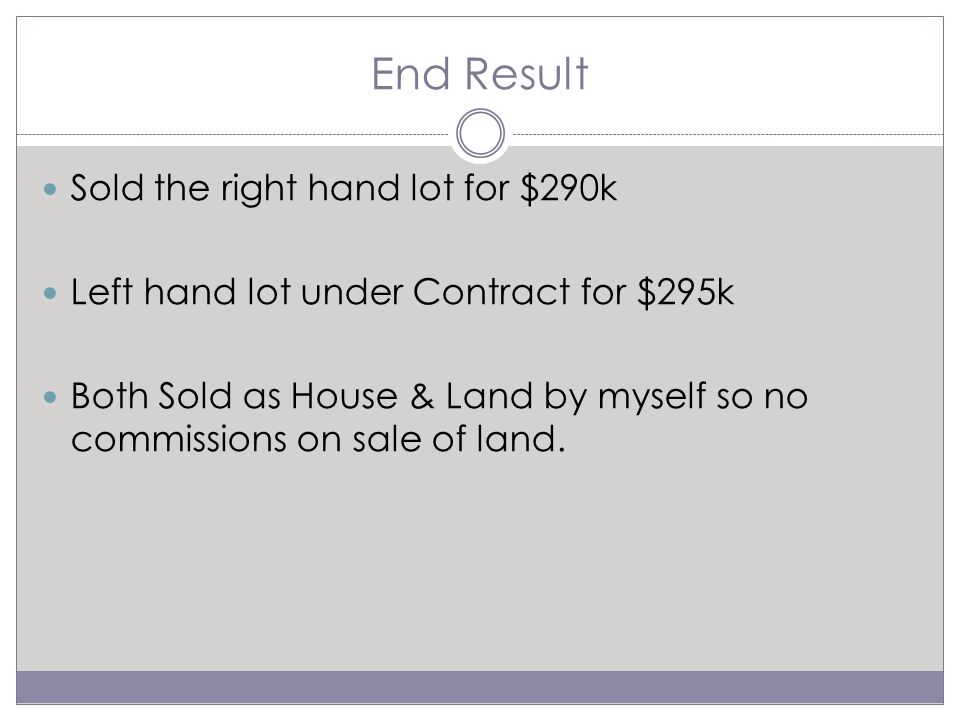Click the word myself in third bullet

pos(651,397)
